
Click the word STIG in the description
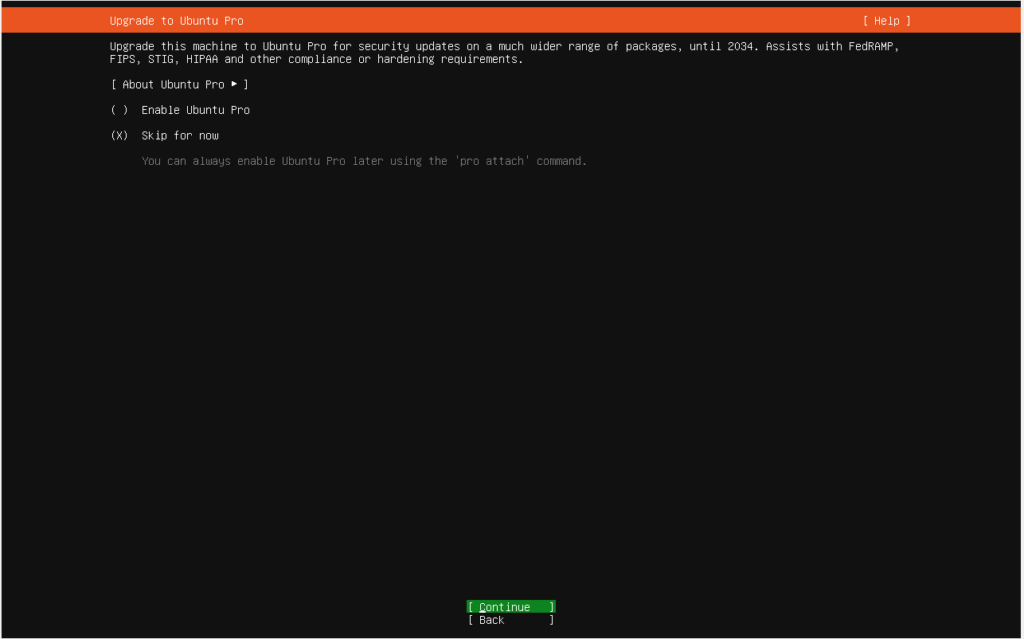pos(160,59)
